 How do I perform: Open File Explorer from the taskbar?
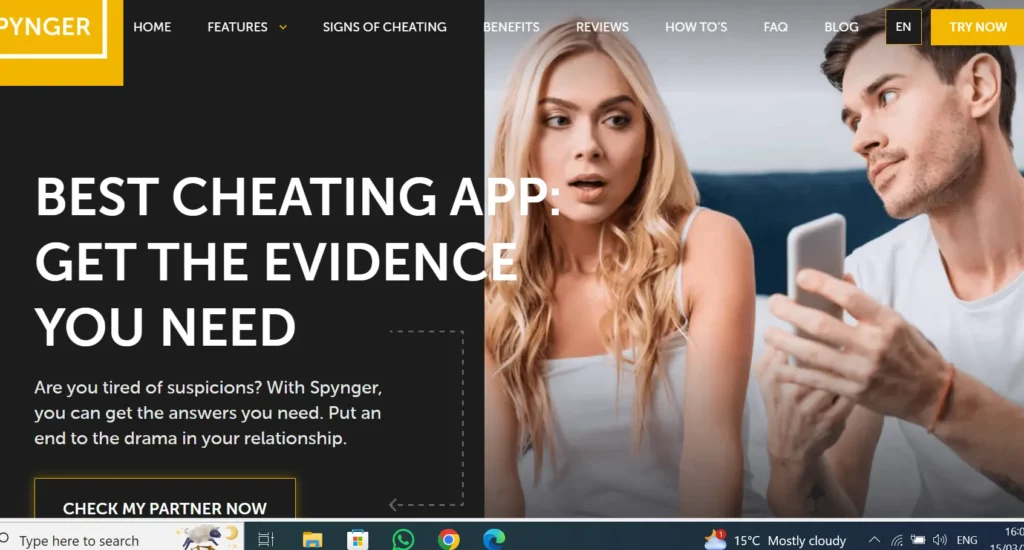[312, 540]
